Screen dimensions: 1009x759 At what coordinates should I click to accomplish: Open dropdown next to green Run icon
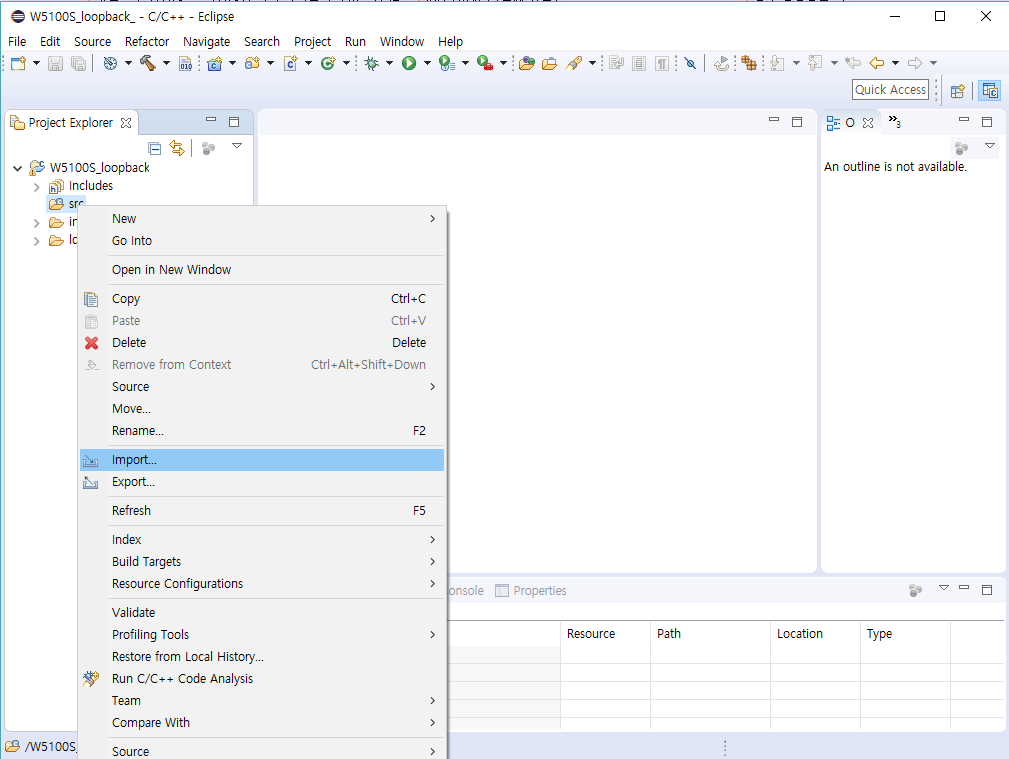click(x=427, y=63)
